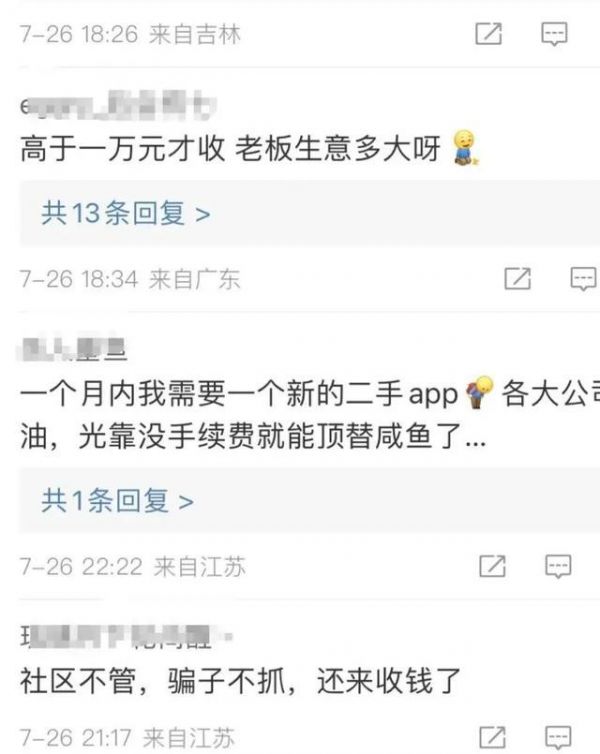This screenshot has height=754, width=600.
Task: Tap reply icon on the 21:17 Jiangsu comment
Action: (x=558, y=738)
